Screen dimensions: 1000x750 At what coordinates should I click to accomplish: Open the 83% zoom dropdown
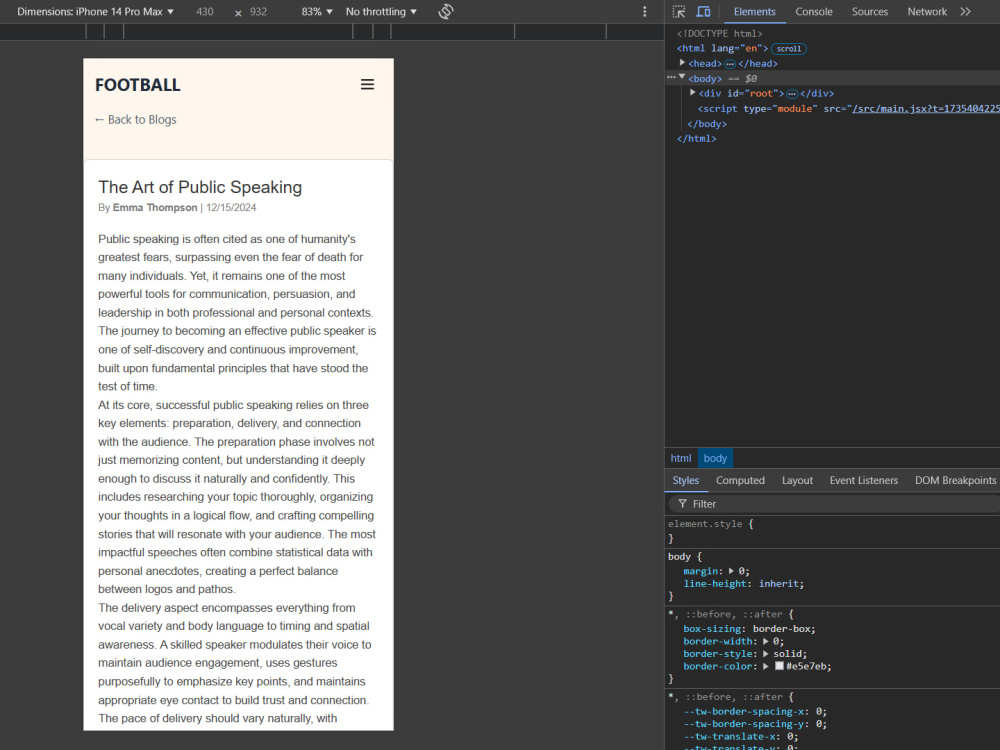pyautogui.click(x=317, y=11)
